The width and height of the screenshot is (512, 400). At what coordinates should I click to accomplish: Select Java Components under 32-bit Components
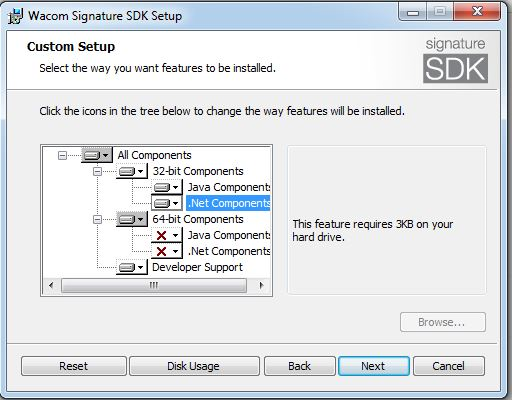(x=229, y=187)
